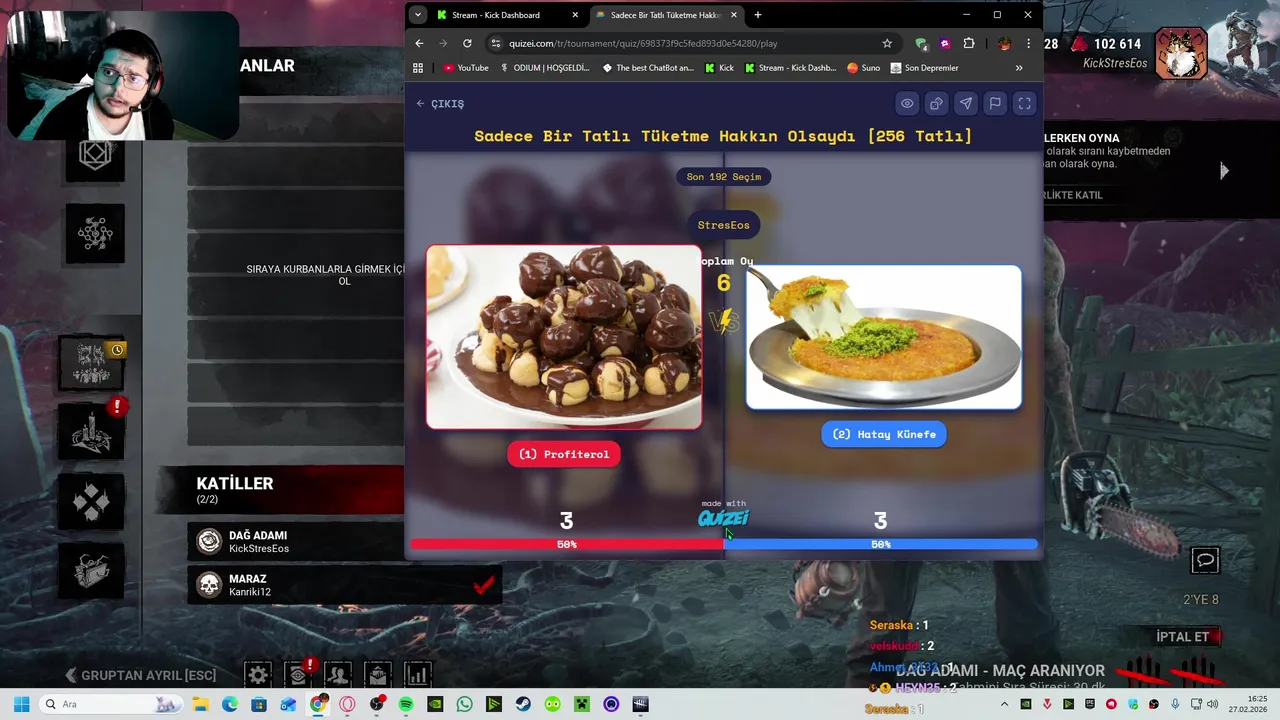1280x720 pixels.
Task: Open YouTube bookmark
Action: [x=466, y=68]
